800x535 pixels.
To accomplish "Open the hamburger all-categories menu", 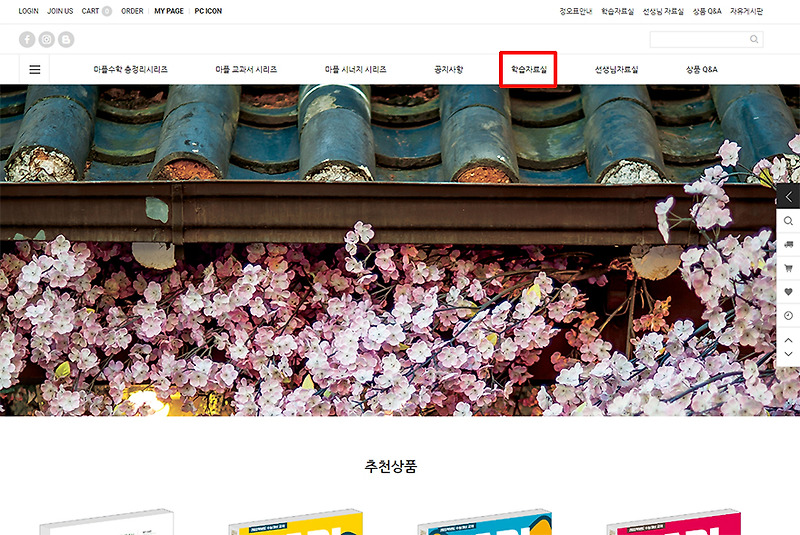I will (35, 69).
